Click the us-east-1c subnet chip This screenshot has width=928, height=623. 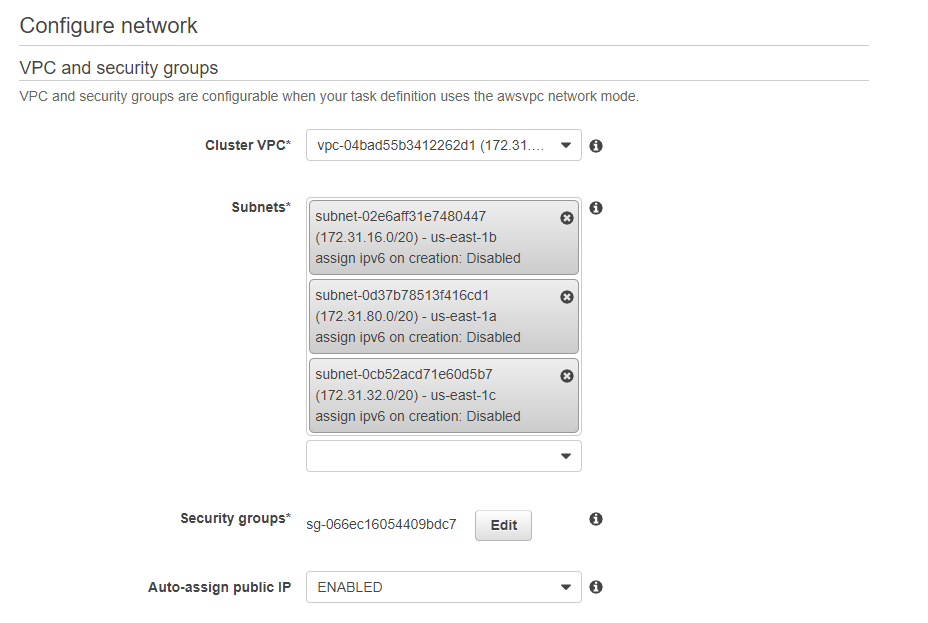pyautogui.click(x=444, y=395)
